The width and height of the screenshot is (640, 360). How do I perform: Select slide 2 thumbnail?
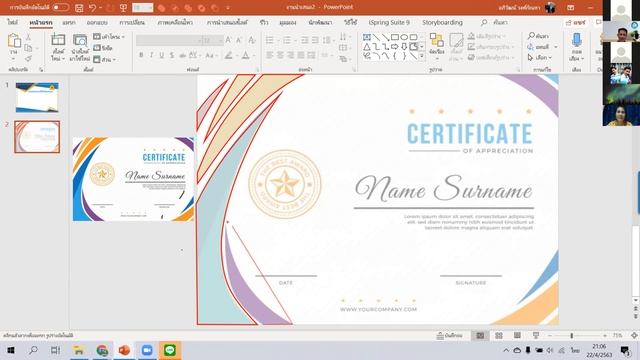point(37,137)
